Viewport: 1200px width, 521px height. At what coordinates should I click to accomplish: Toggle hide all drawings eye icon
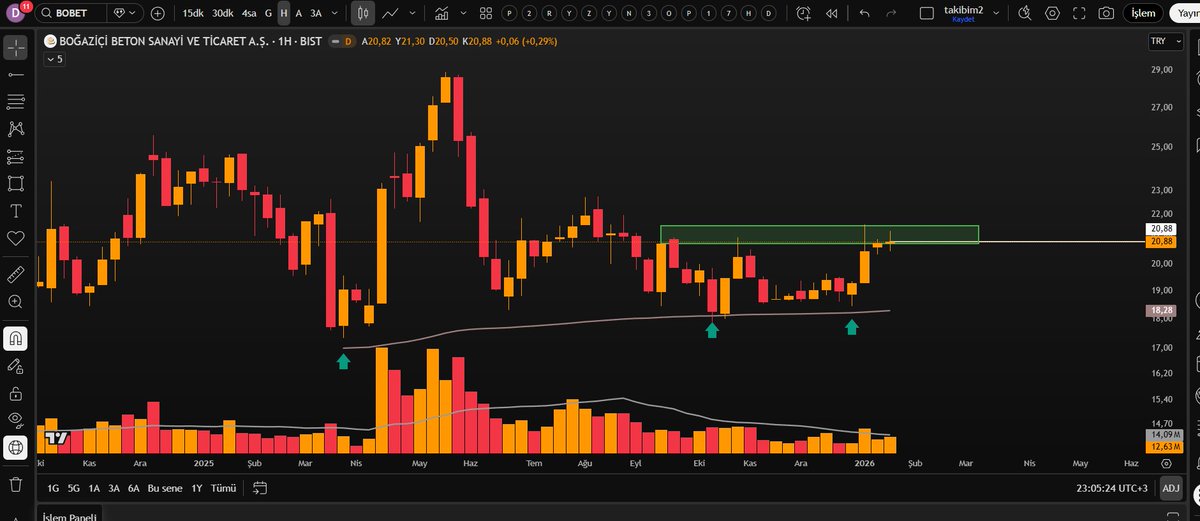tap(16, 420)
